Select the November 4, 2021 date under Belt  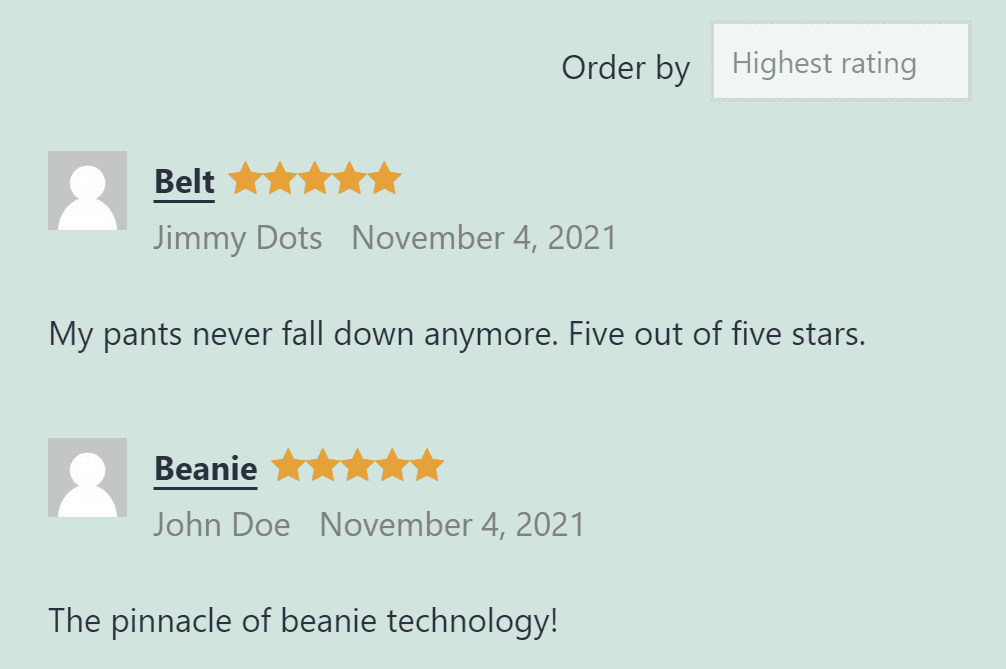pyautogui.click(x=484, y=238)
